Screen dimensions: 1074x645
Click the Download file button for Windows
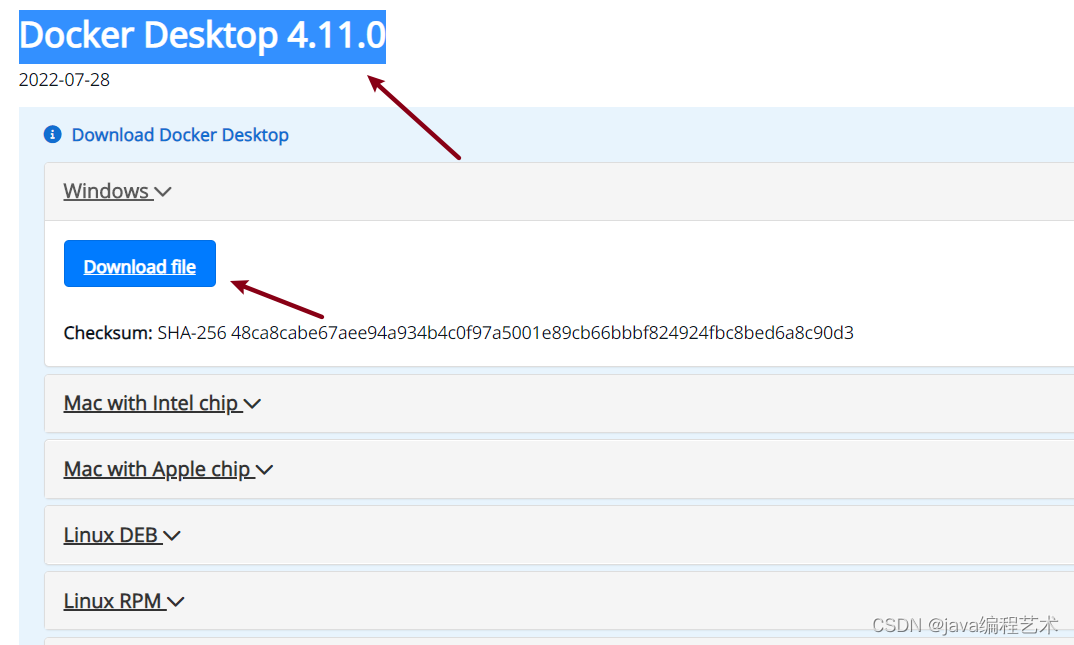click(x=140, y=264)
